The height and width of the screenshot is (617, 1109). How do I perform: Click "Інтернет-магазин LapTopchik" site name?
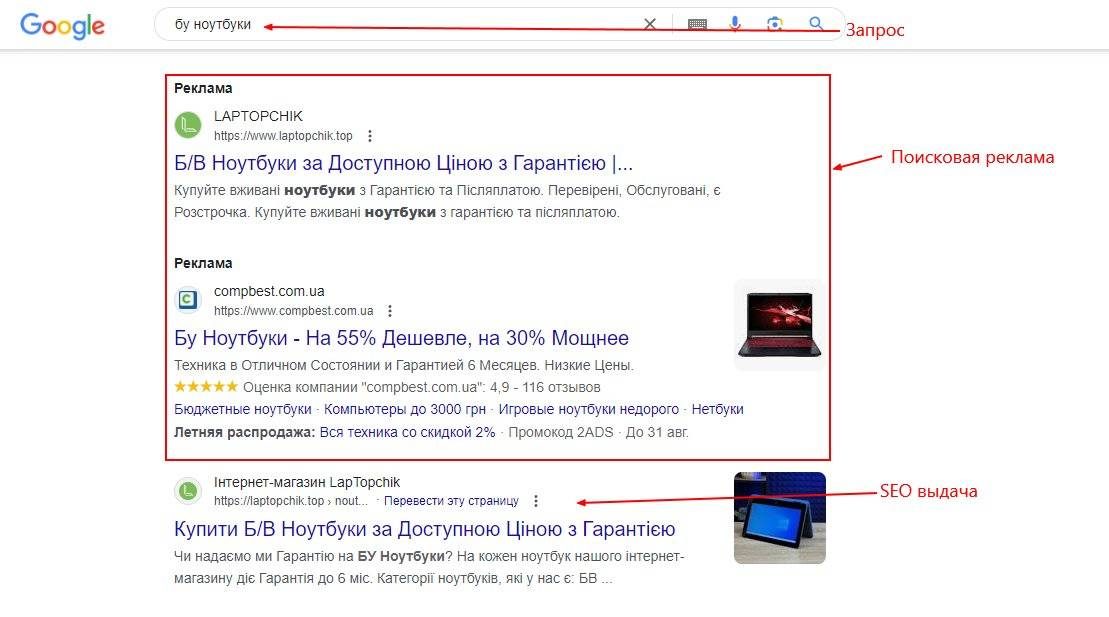307,483
